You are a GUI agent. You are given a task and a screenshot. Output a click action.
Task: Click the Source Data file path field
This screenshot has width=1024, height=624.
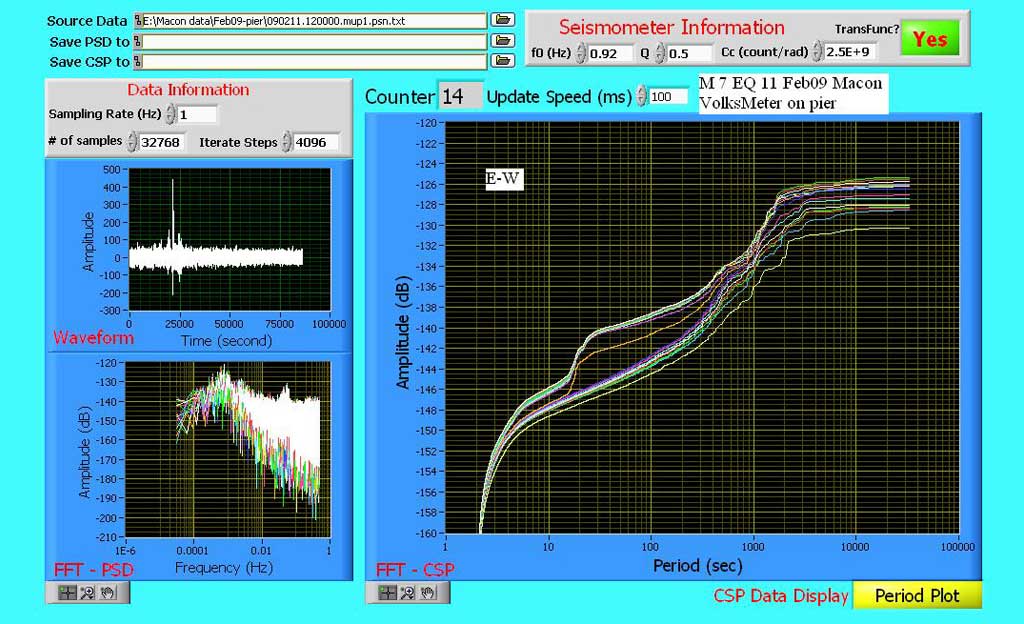(315, 21)
